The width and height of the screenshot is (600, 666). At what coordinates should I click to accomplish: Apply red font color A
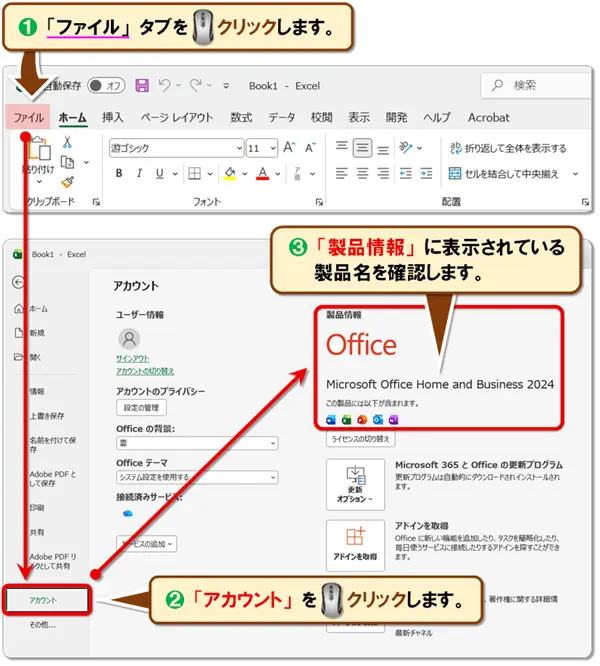[x=262, y=173]
